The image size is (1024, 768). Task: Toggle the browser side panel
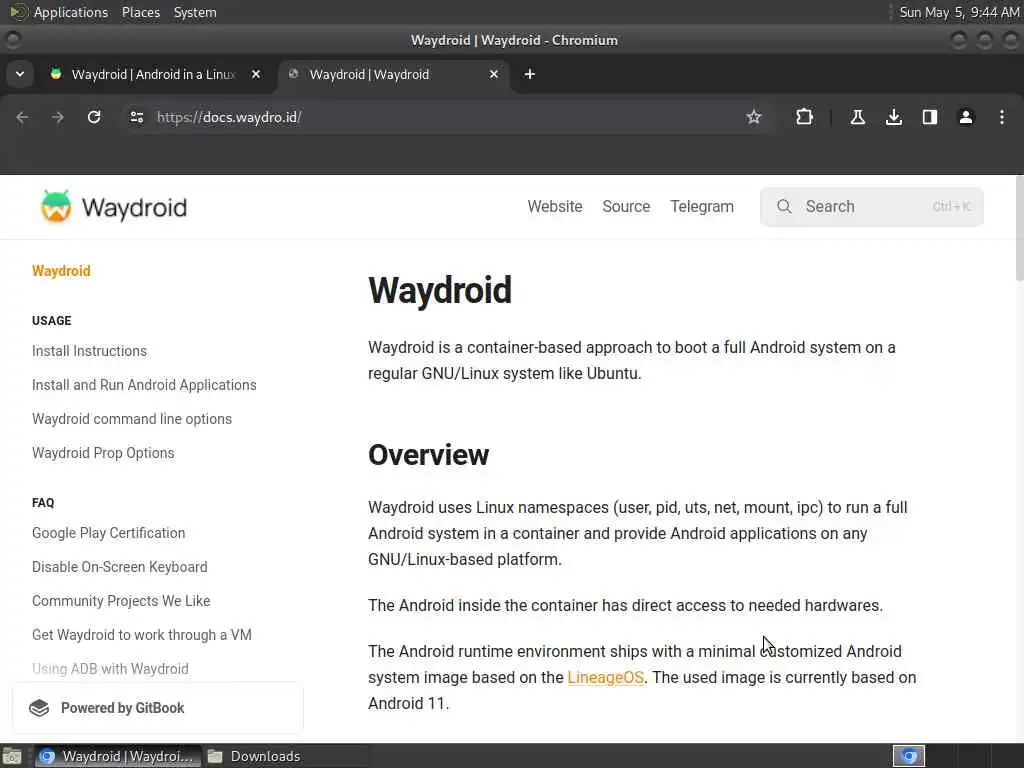(930, 118)
